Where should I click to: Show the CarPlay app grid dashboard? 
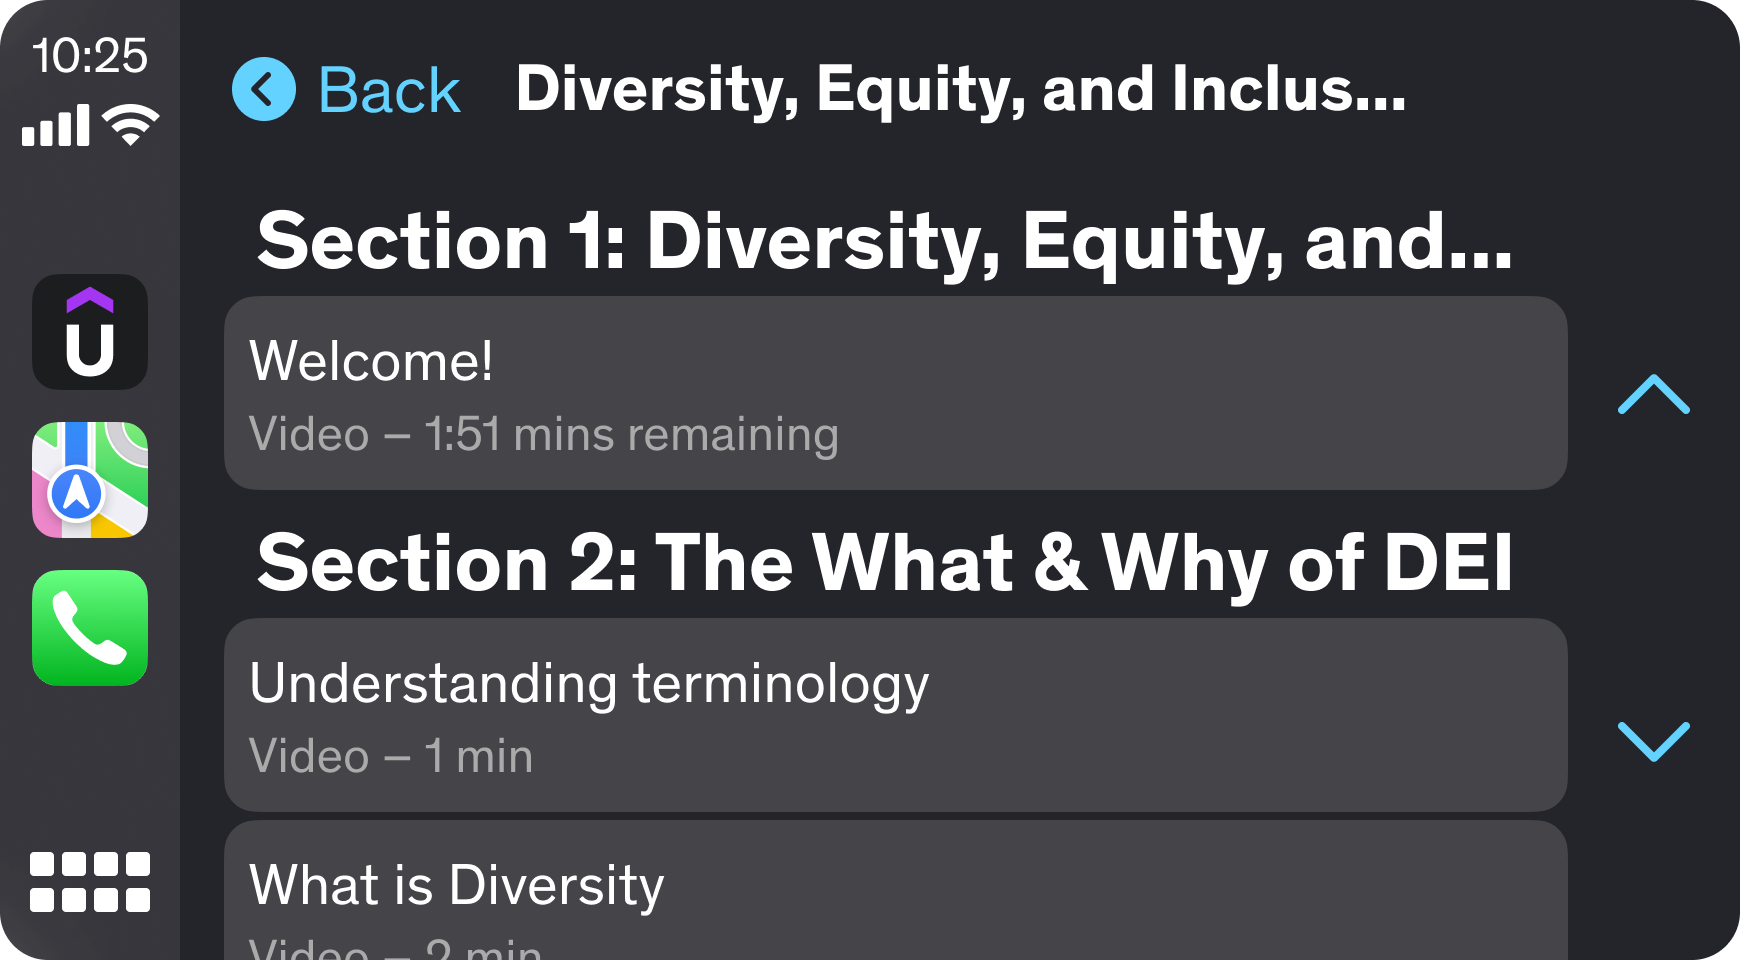[90, 882]
